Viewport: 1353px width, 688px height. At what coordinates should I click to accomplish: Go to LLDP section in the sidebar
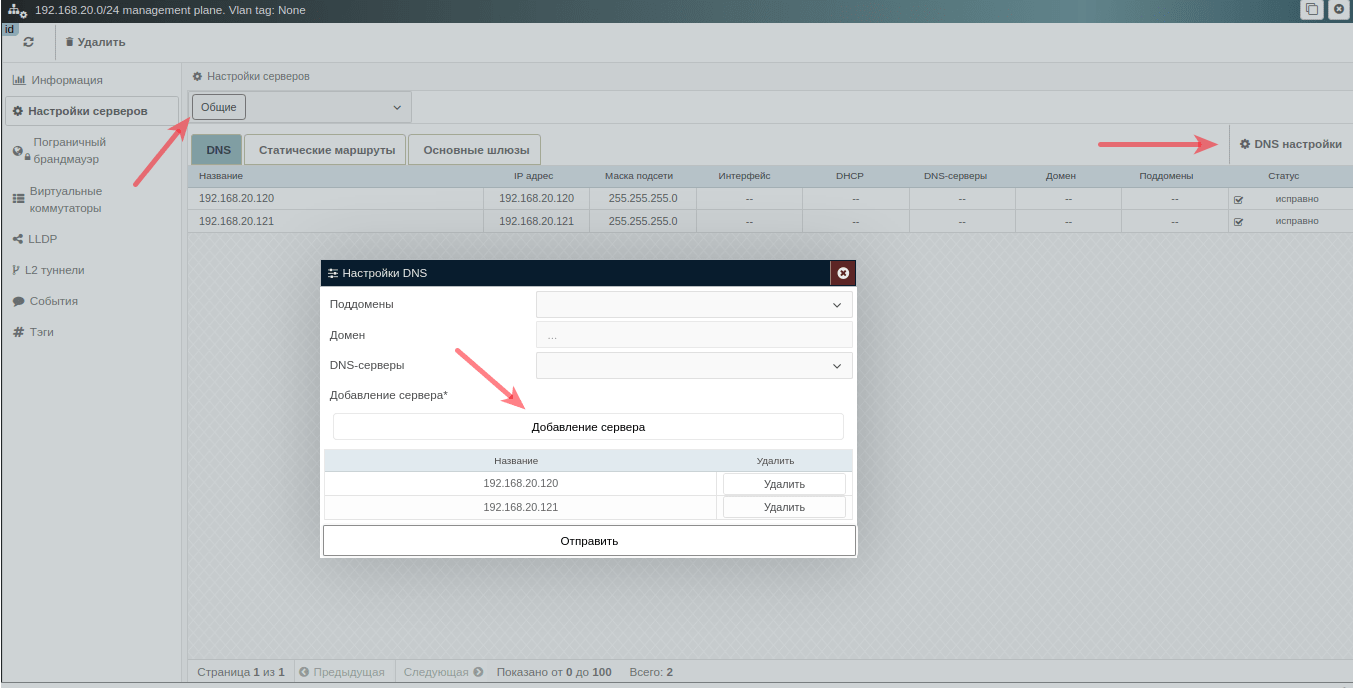click(x=35, y=239)
